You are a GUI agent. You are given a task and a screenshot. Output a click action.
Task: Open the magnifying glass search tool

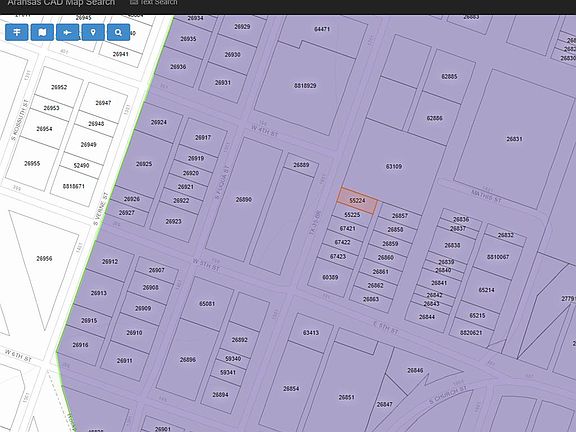[x=118, y=32]
